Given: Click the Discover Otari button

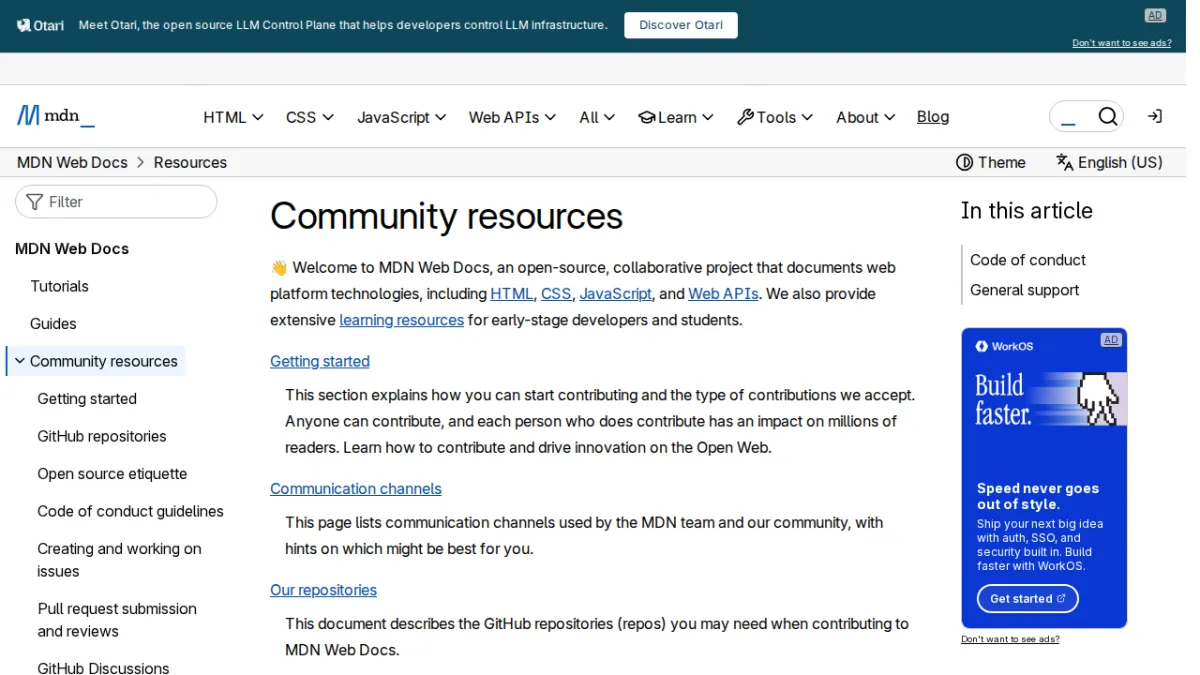Looking at the screenshot, I should [x=681, y=25].
